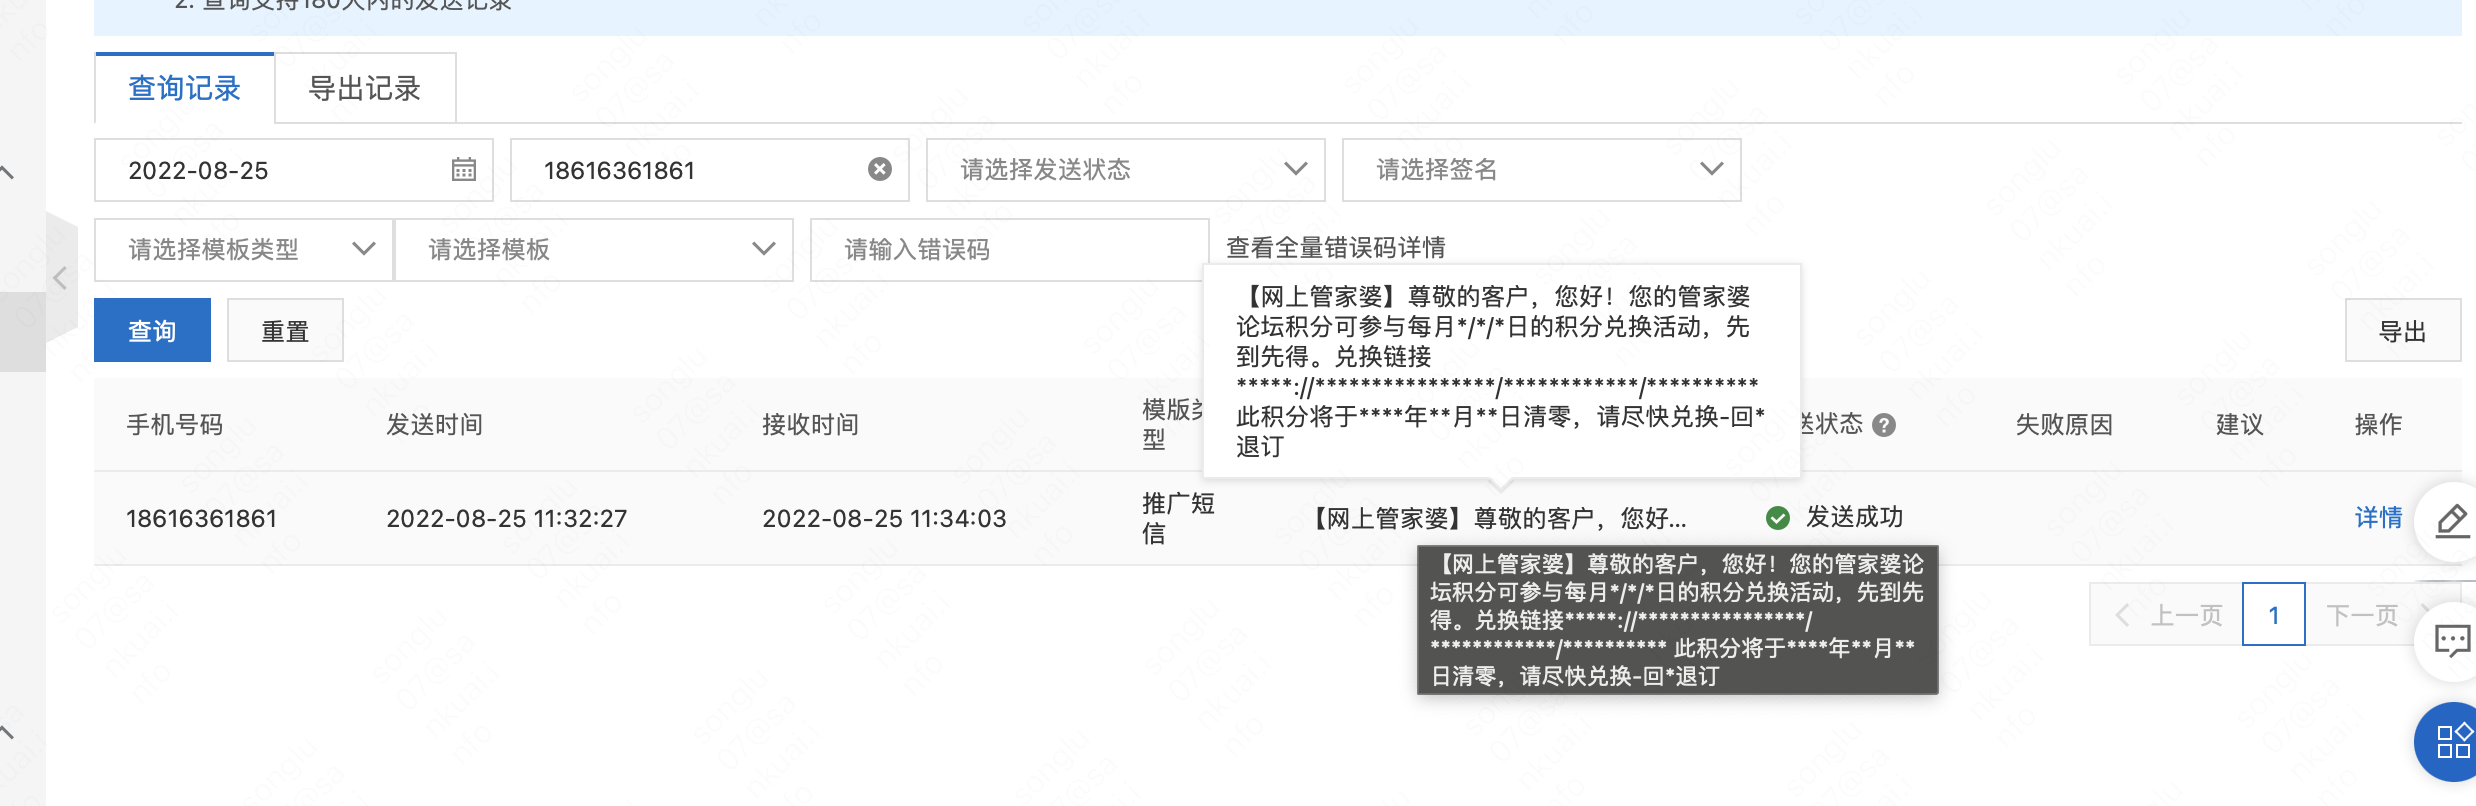Switch to the 导出记录 tab
Viewport: 2476px width, 806px height.
point(365,89)
